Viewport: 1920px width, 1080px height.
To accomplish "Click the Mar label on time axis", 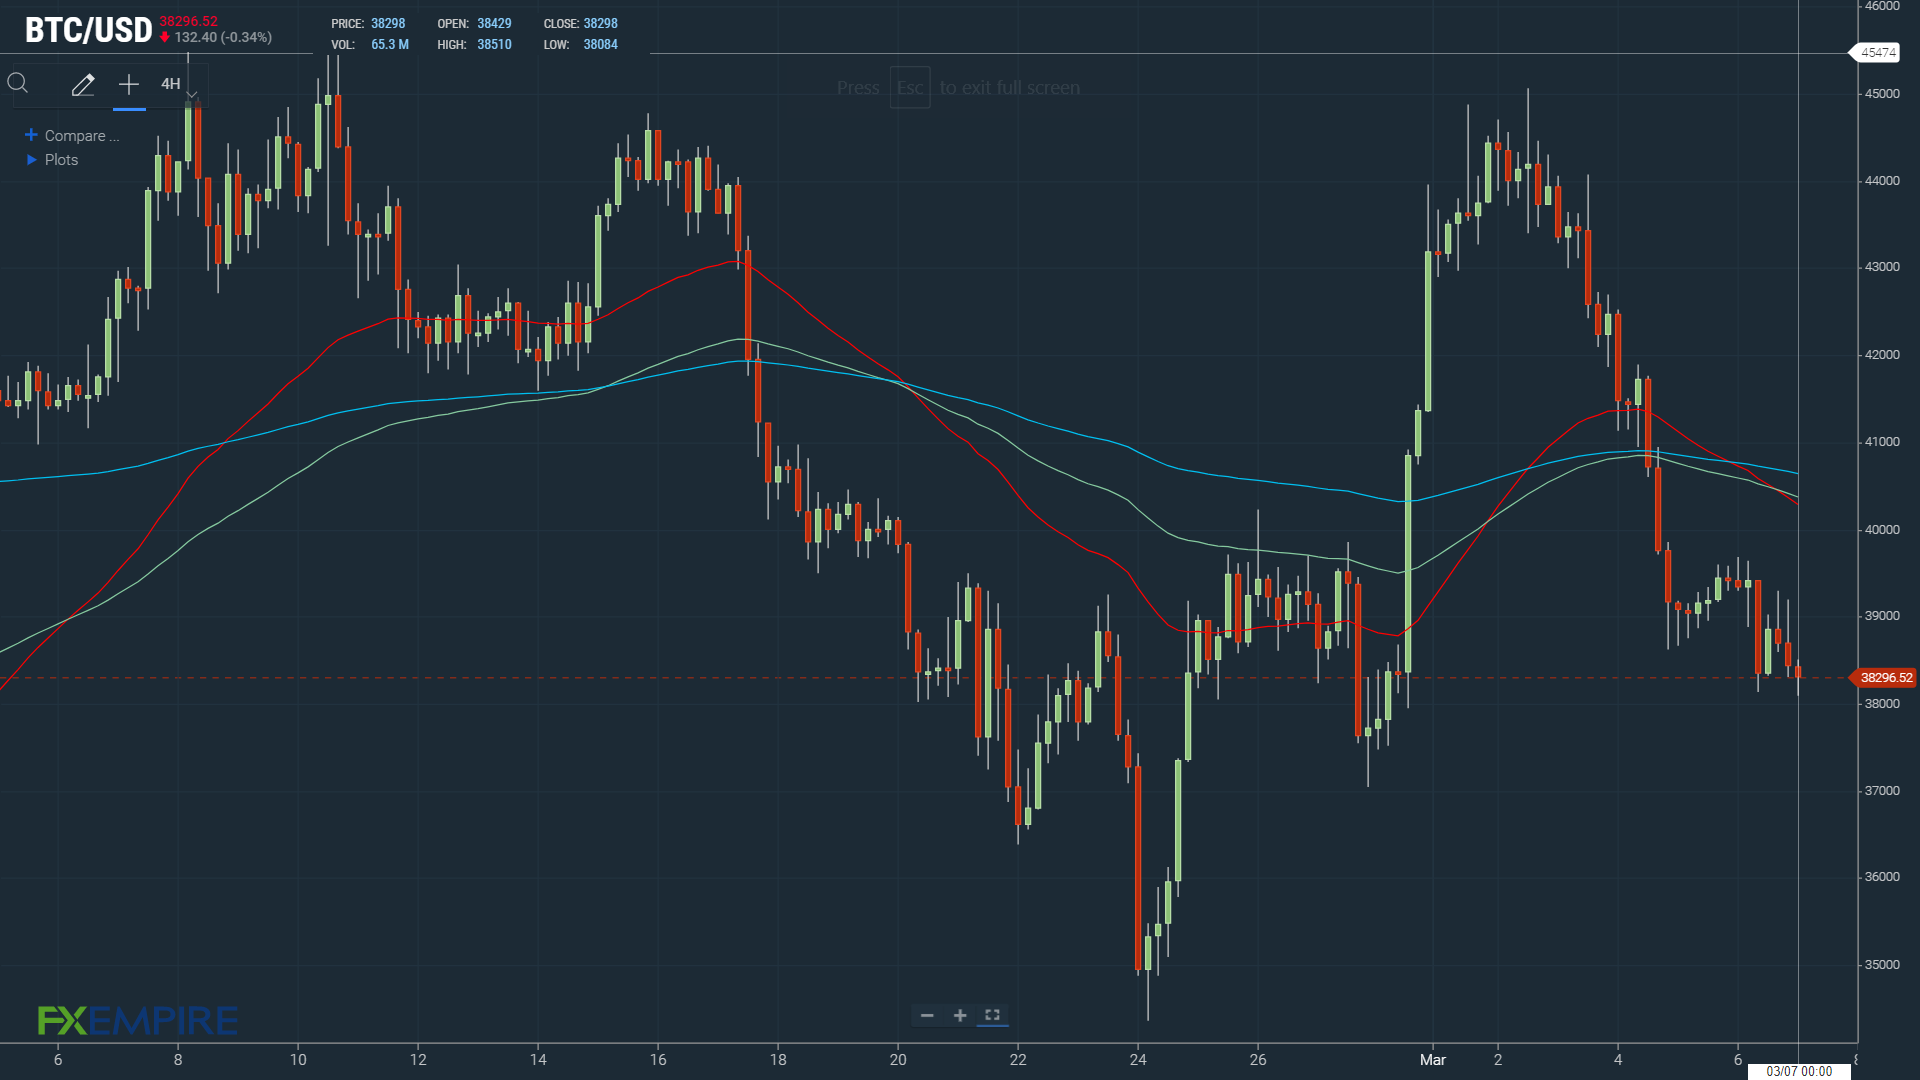I will coord(1433,1060).
